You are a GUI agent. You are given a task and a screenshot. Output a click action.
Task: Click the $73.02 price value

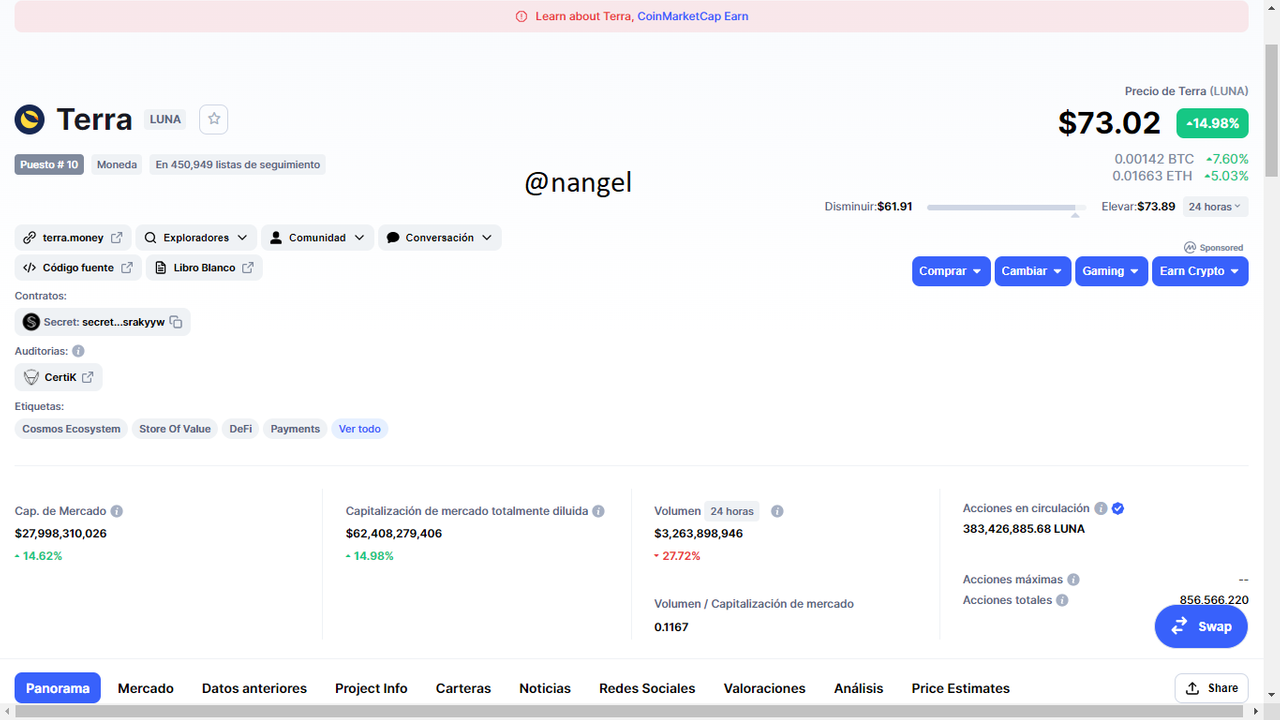tap(1110, 123)
